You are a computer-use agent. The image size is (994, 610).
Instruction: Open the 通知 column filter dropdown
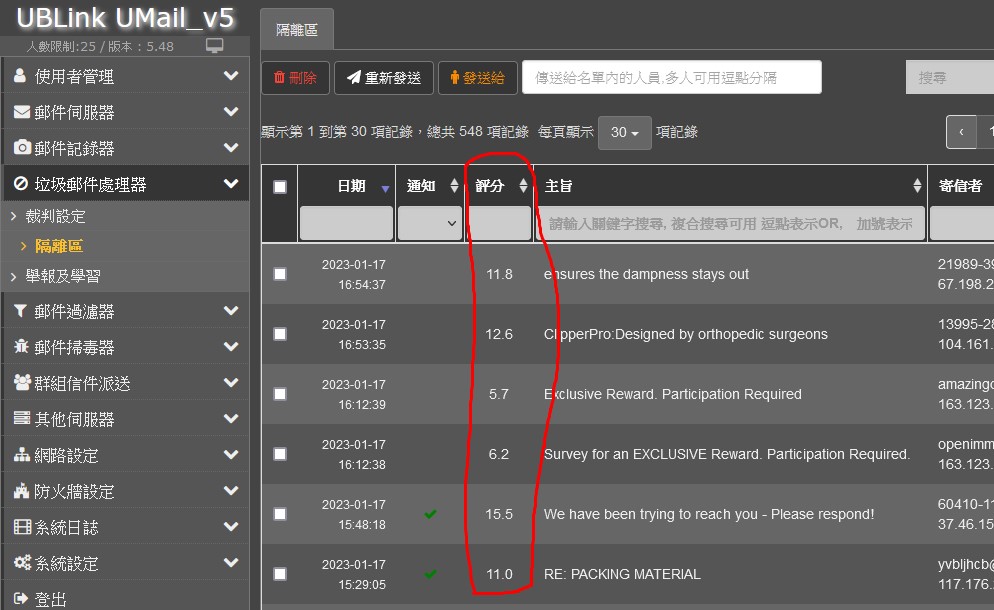click(429, 224)
